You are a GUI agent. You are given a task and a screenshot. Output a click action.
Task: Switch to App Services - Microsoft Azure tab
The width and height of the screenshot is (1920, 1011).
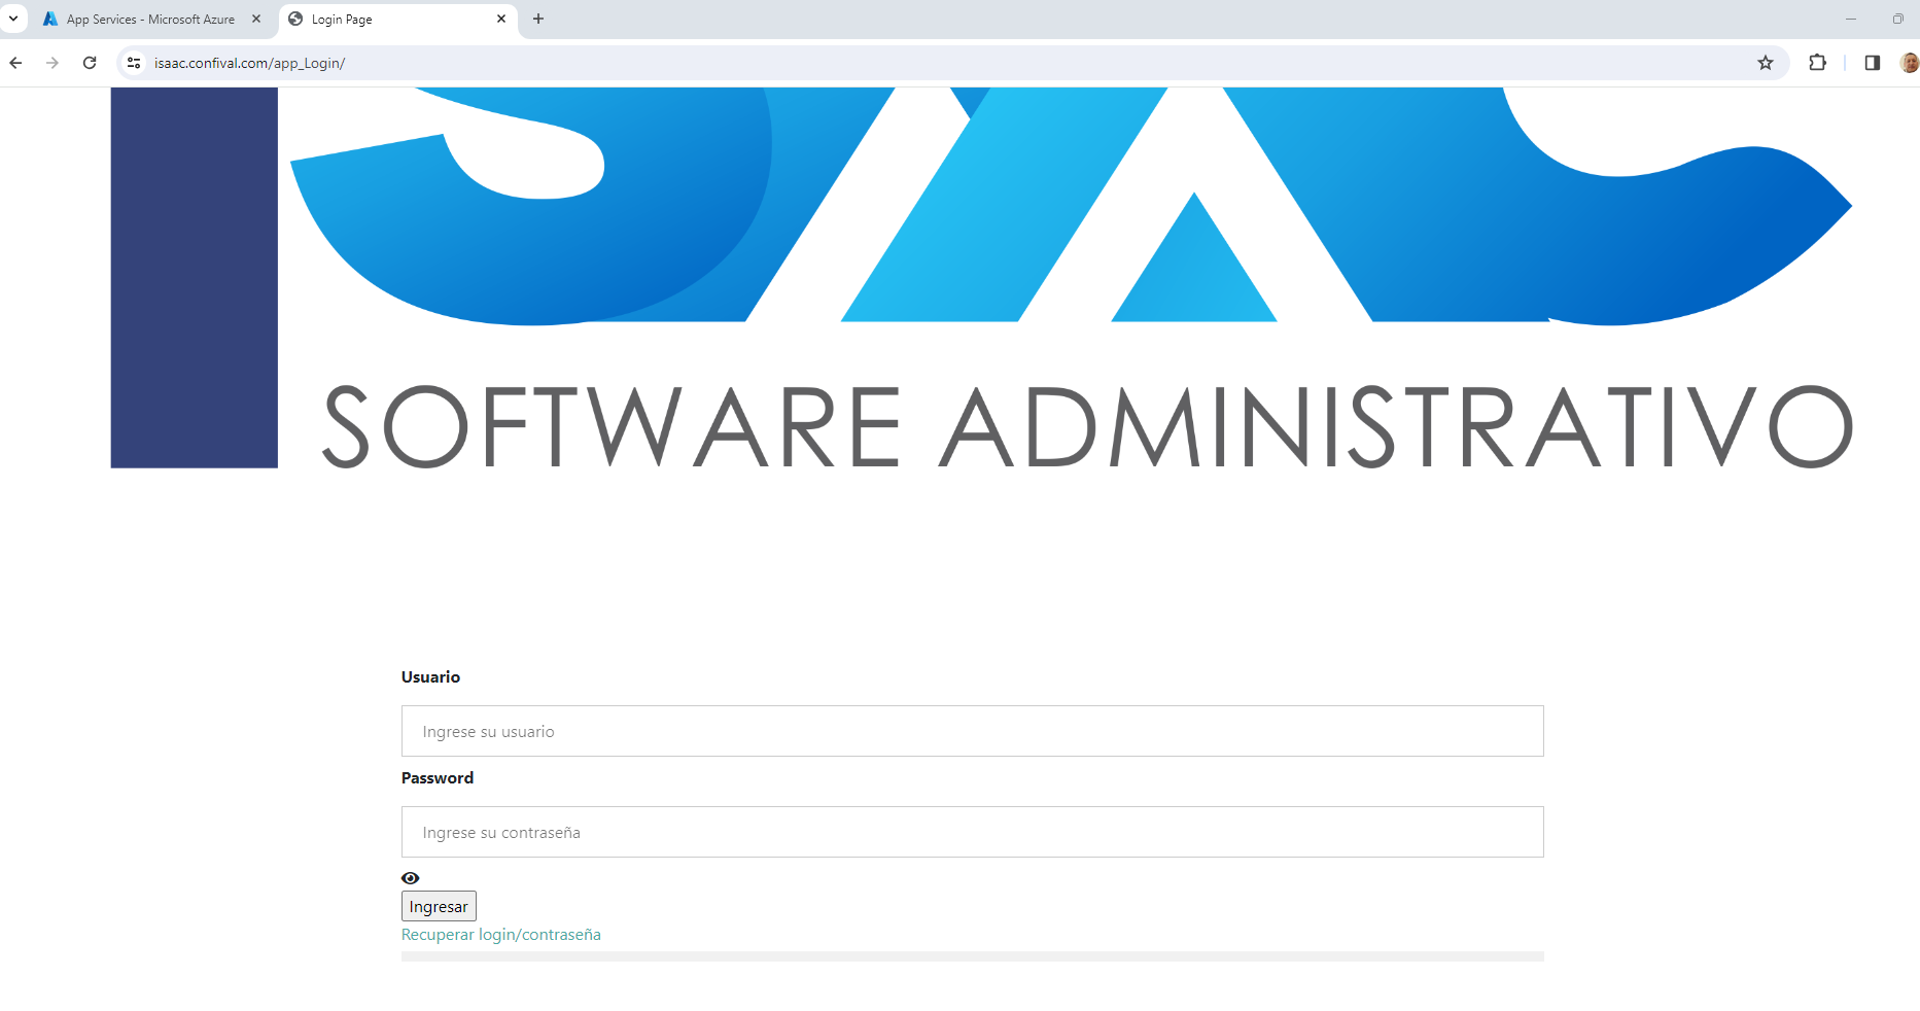pos(150,19)
